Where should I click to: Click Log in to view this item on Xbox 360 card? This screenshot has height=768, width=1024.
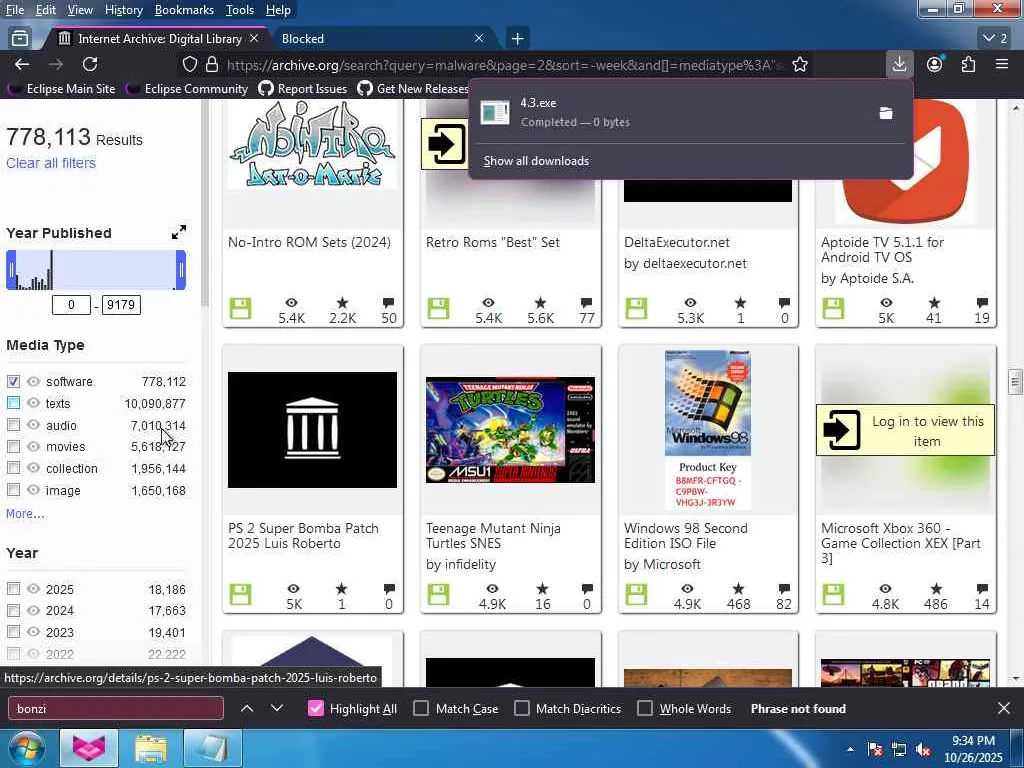[x=905, y=430]
